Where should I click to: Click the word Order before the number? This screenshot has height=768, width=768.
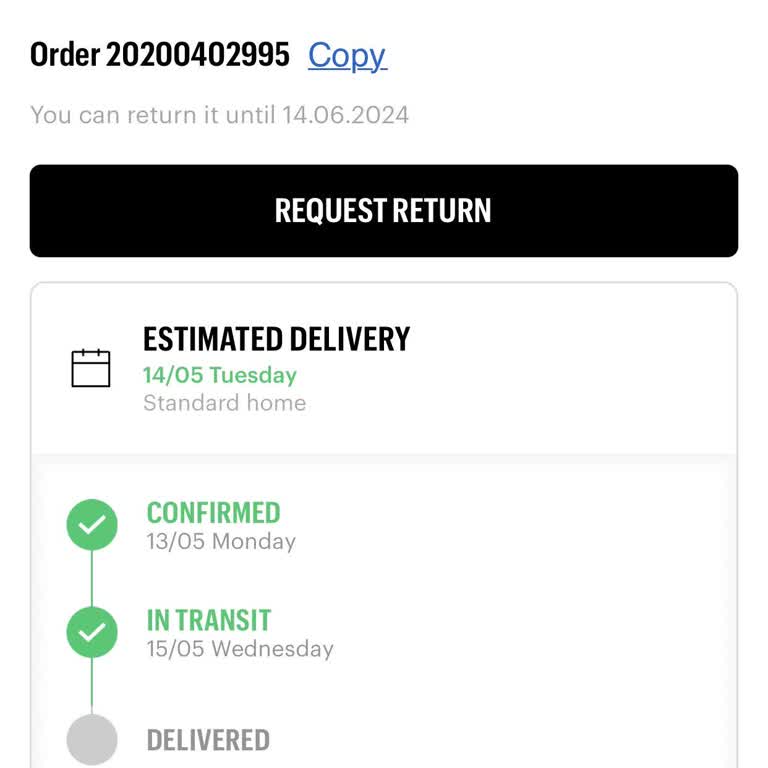(64, 55)
